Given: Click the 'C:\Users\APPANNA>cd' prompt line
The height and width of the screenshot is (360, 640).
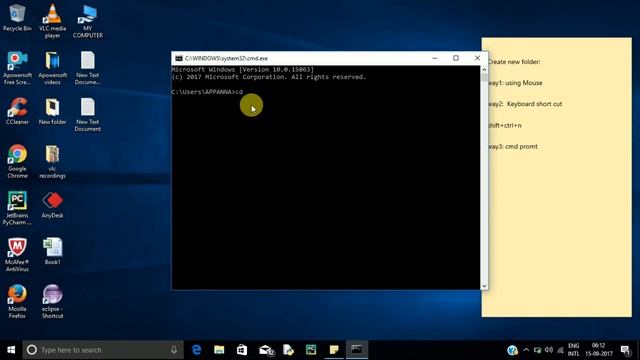Looking at the screenshot, I should (207, 92).
